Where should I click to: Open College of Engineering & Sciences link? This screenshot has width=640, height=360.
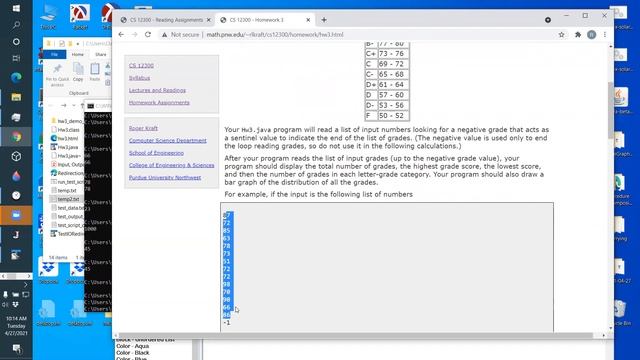(171, 165)
